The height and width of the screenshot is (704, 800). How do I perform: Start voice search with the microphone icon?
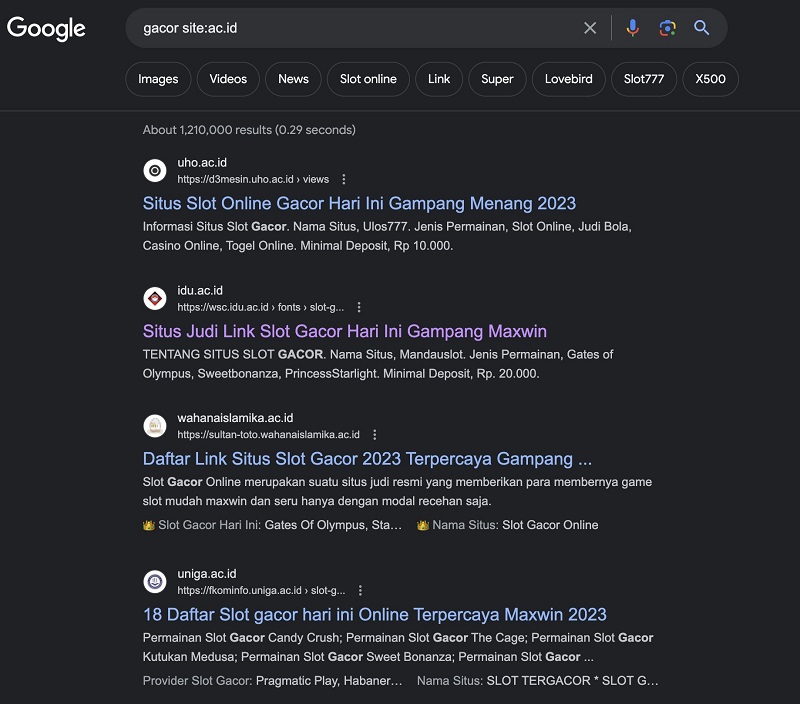pos(633,28)
